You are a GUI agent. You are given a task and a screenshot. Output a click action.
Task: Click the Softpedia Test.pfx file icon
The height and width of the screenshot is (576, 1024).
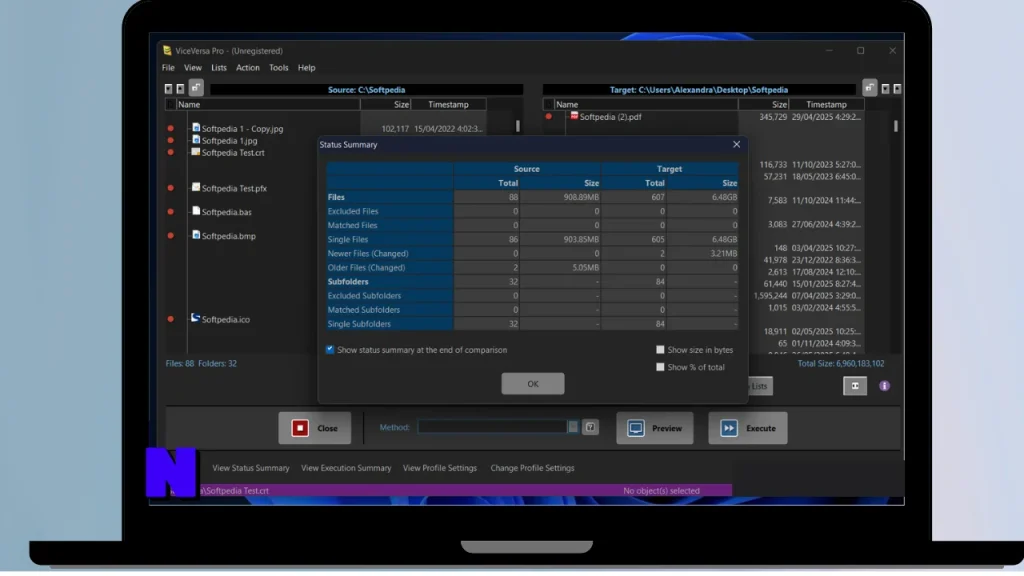(195, 187)
